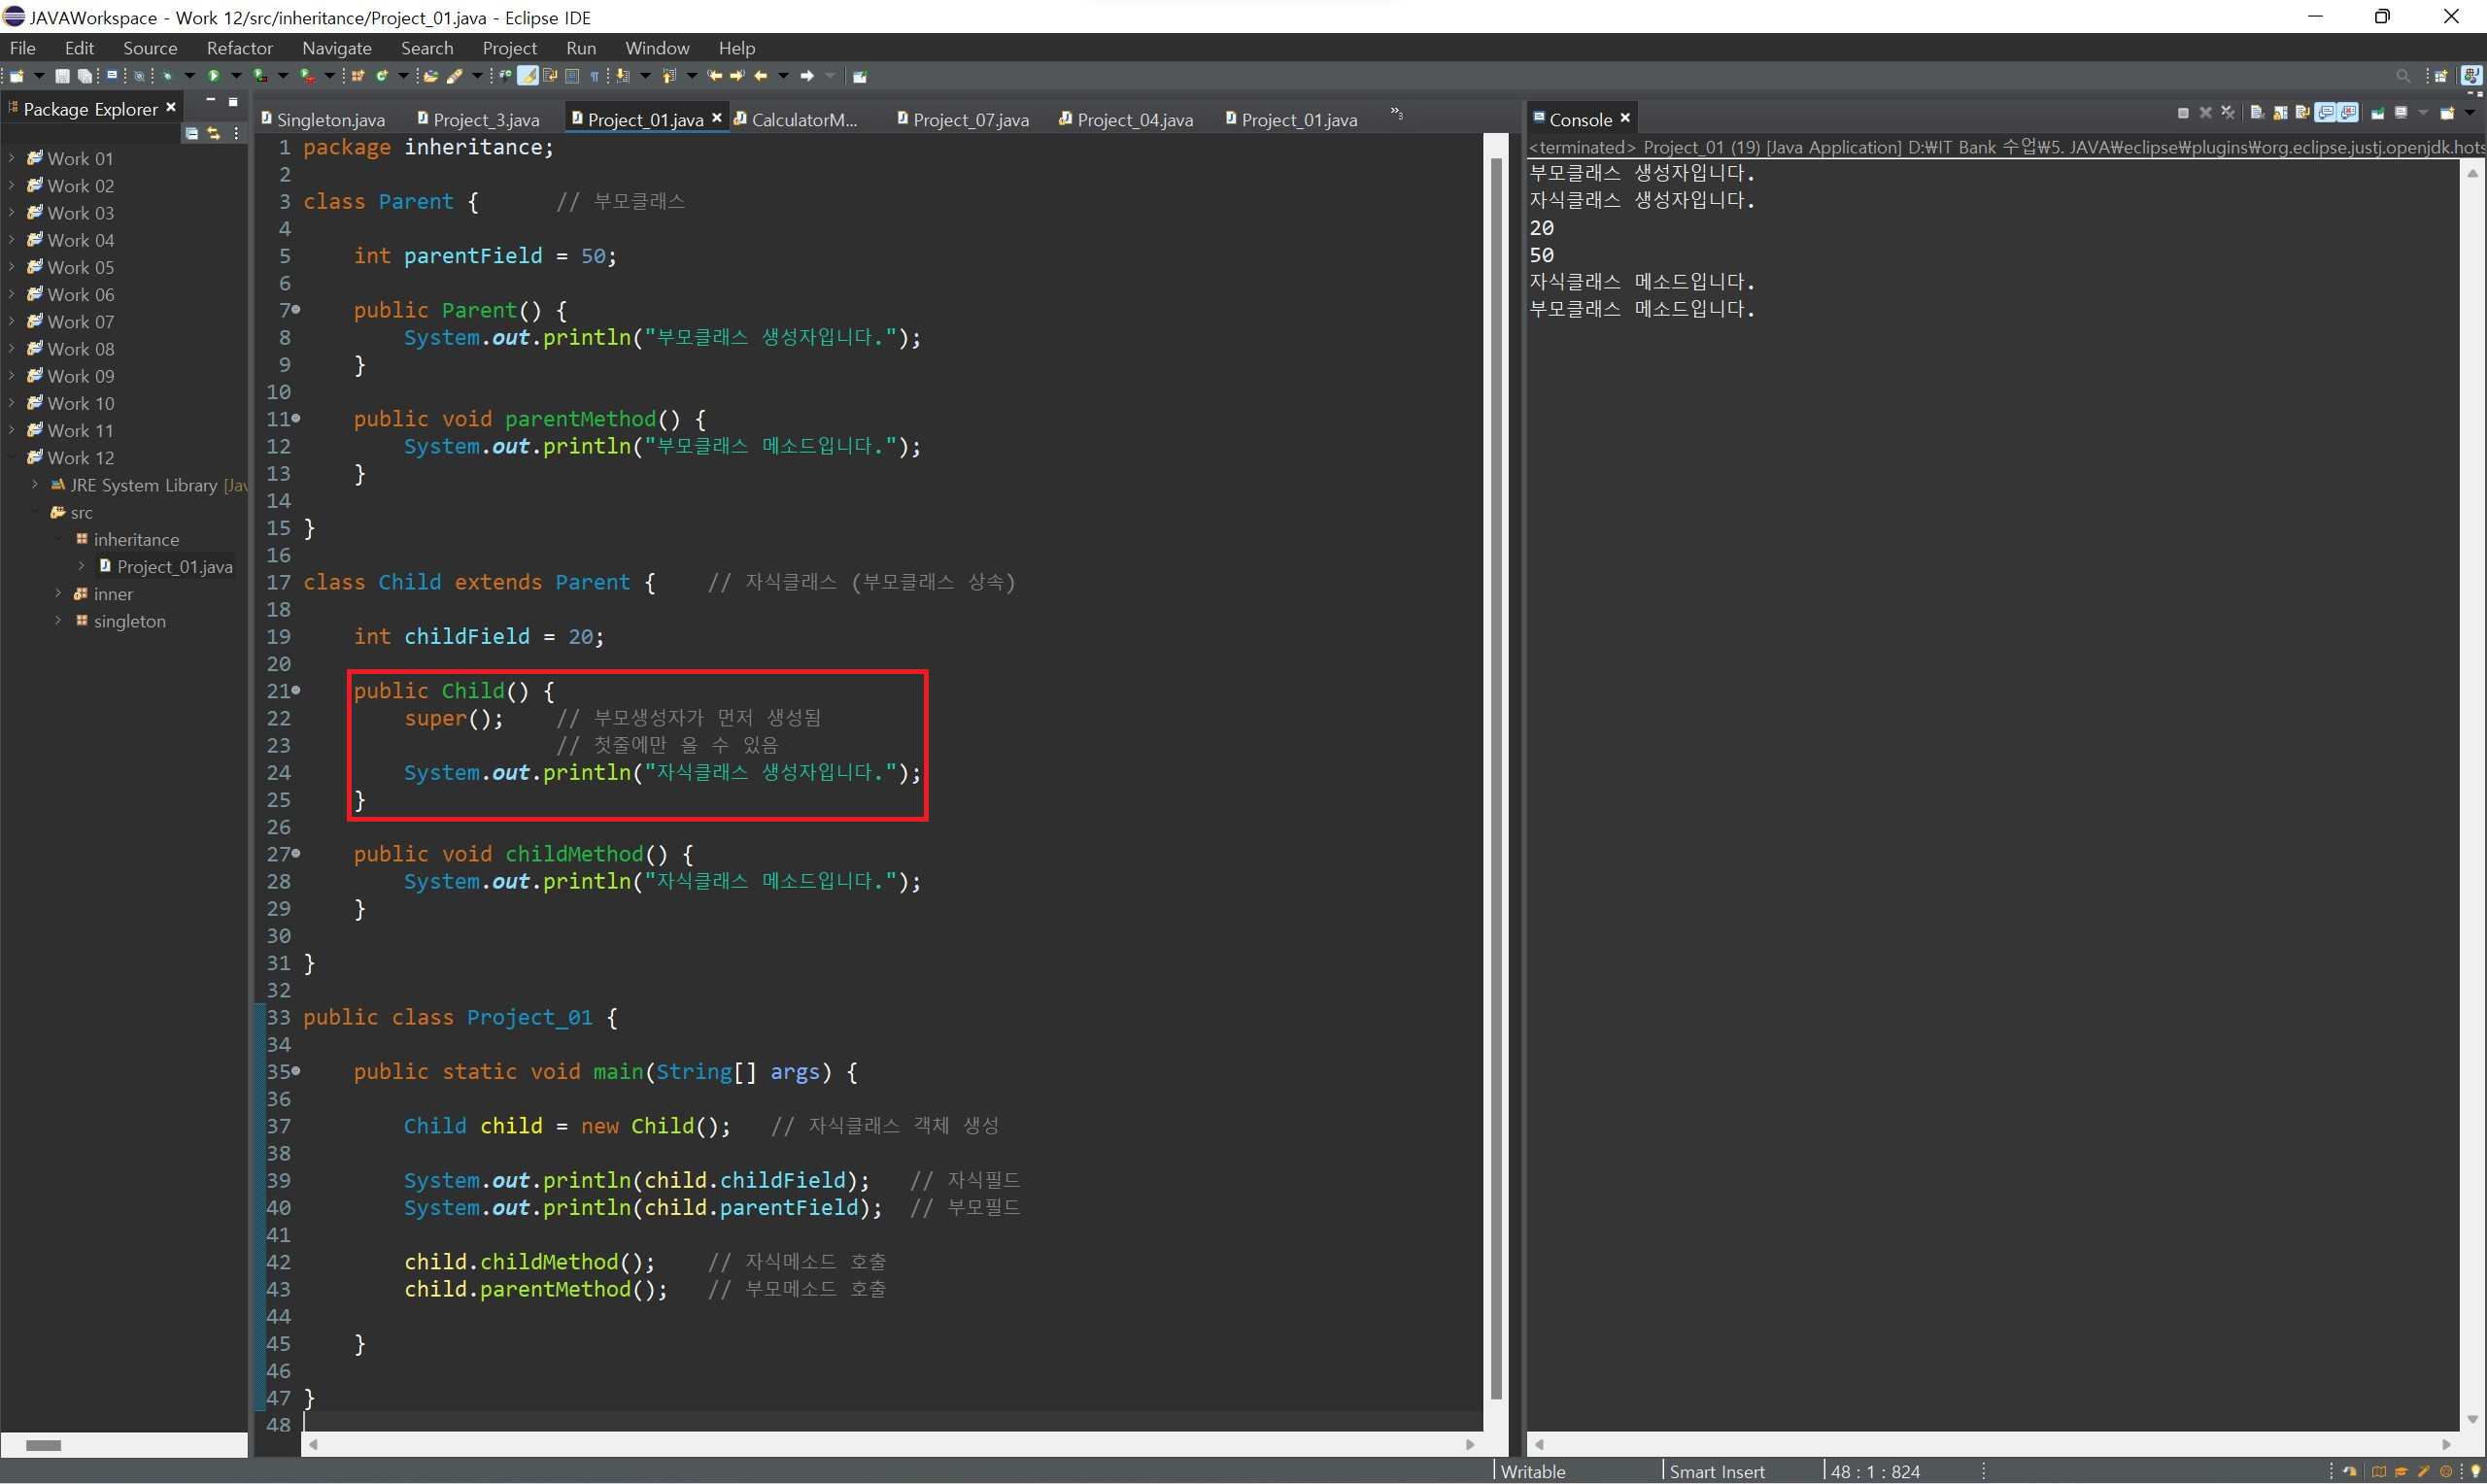Image resolution: width=2487 pixels, height=1484 pixels.
Task: Click the green Run button in toolbar
Action: pyautogui.click(x=213, y=76)
